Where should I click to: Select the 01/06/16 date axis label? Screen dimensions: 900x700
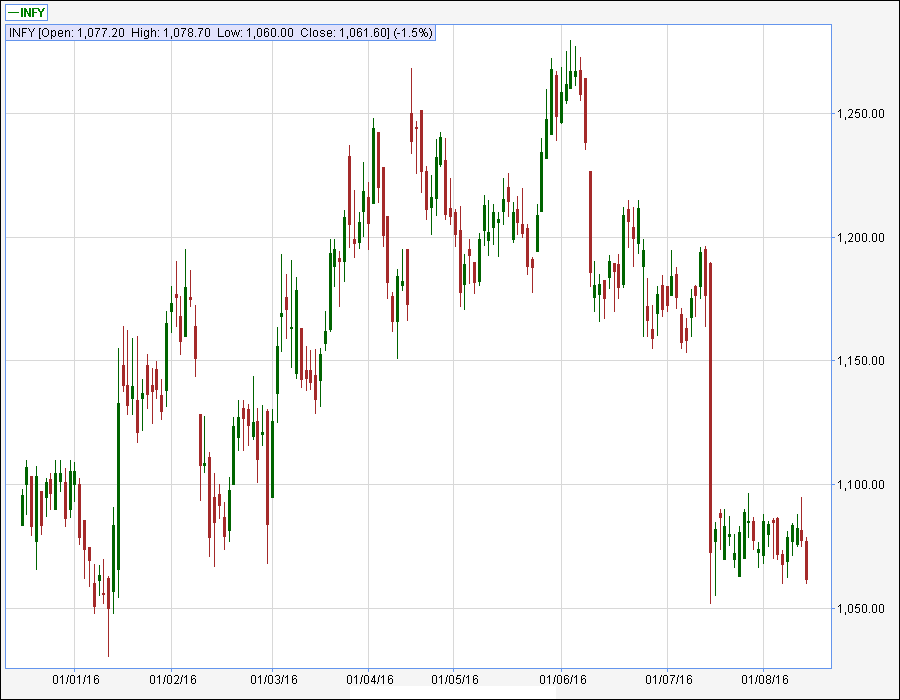(562, 679)
